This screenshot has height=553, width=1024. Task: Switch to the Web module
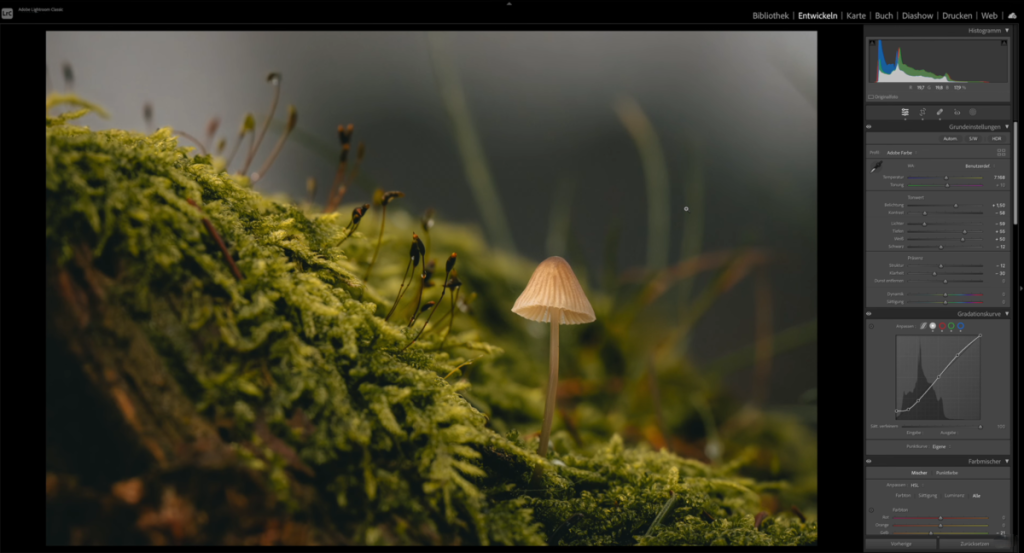[989, 16]
